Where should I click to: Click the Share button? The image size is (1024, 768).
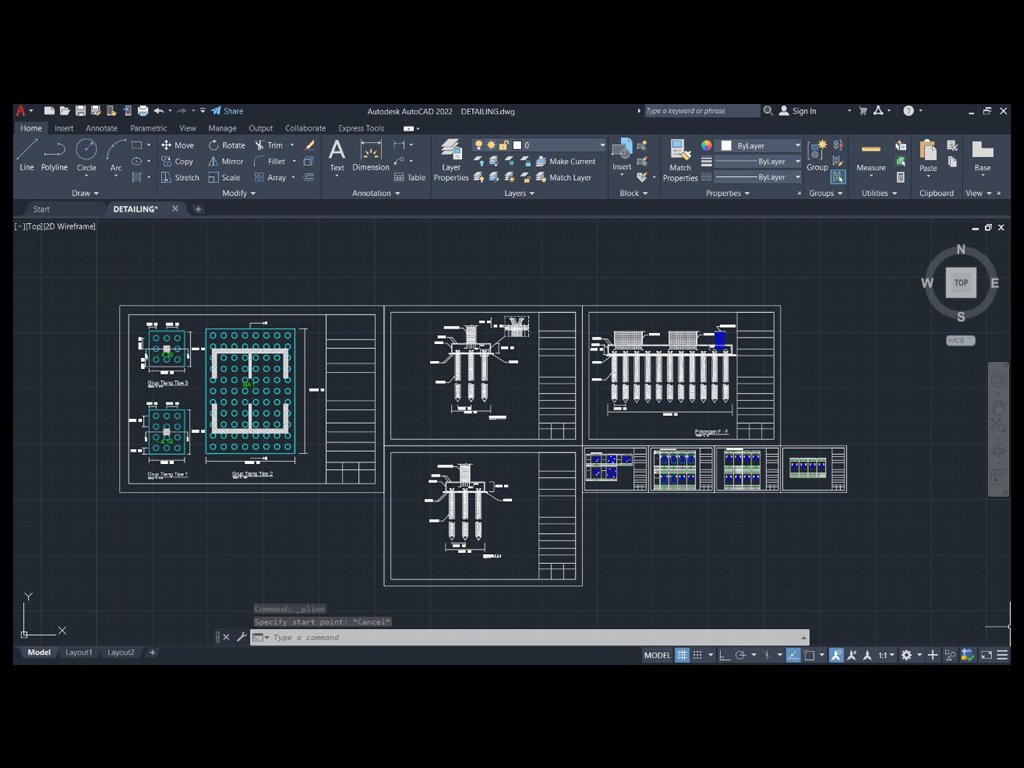pos(227,111)
